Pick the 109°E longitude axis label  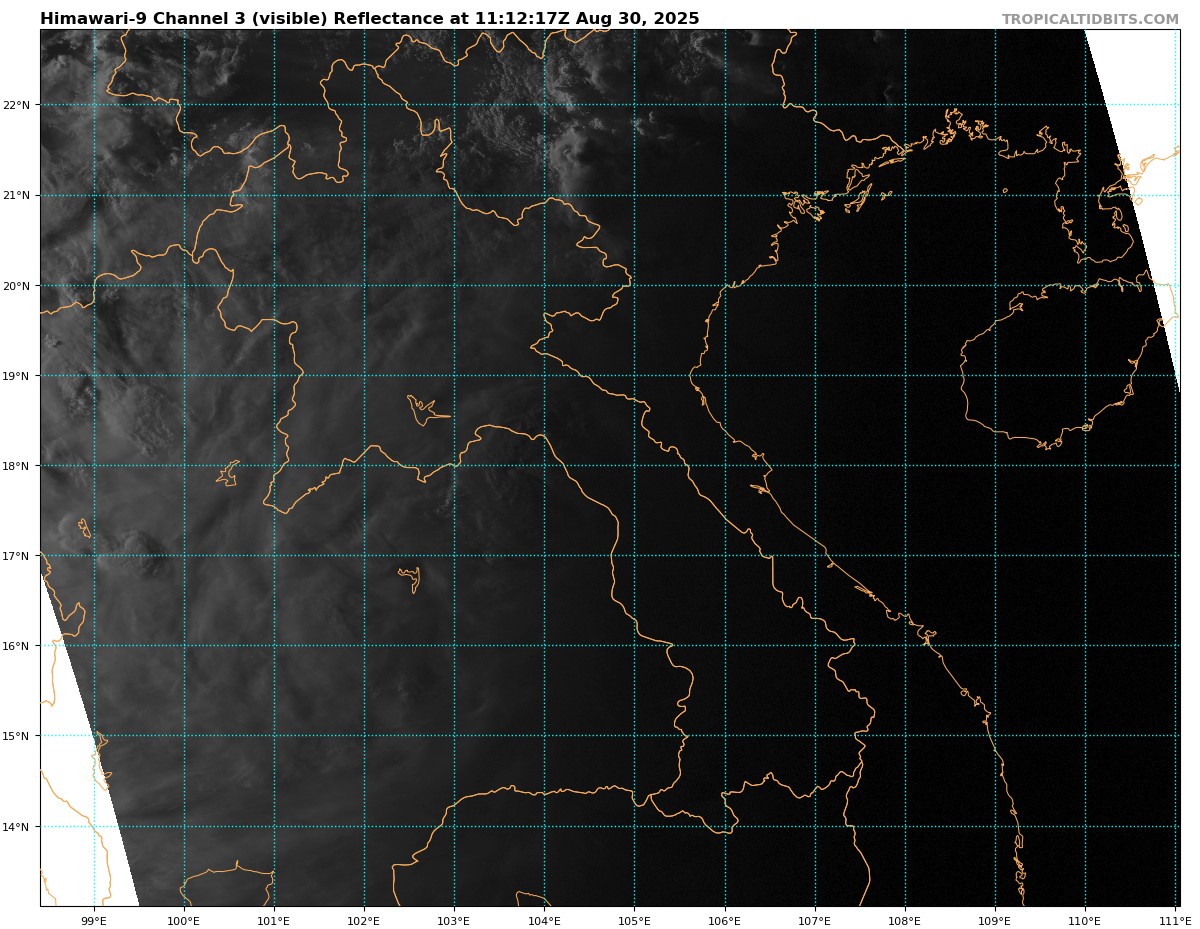click(x=995, y=920)
